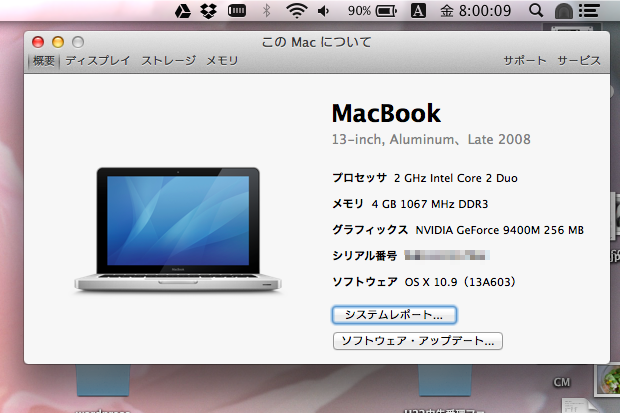Click the MacBook laptop image
Screen dimensions: 620x413
pos(178,230)
